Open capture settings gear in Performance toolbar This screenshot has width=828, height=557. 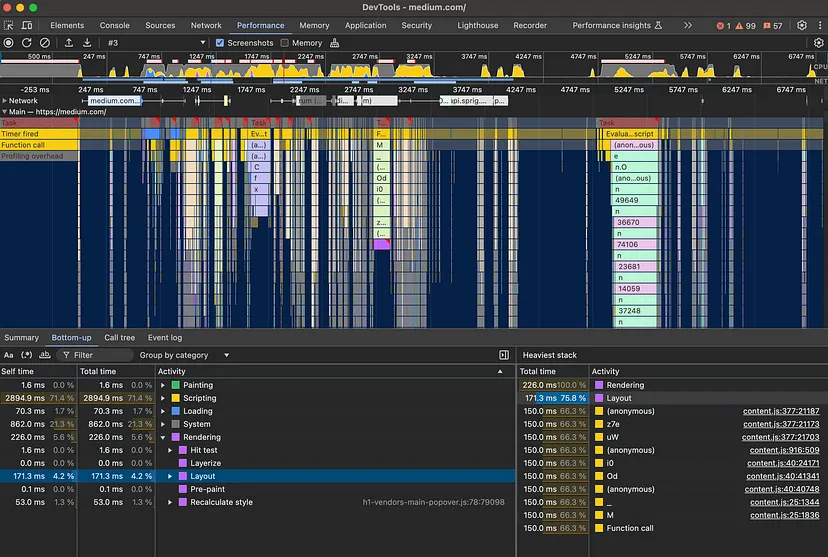(819, 43)
